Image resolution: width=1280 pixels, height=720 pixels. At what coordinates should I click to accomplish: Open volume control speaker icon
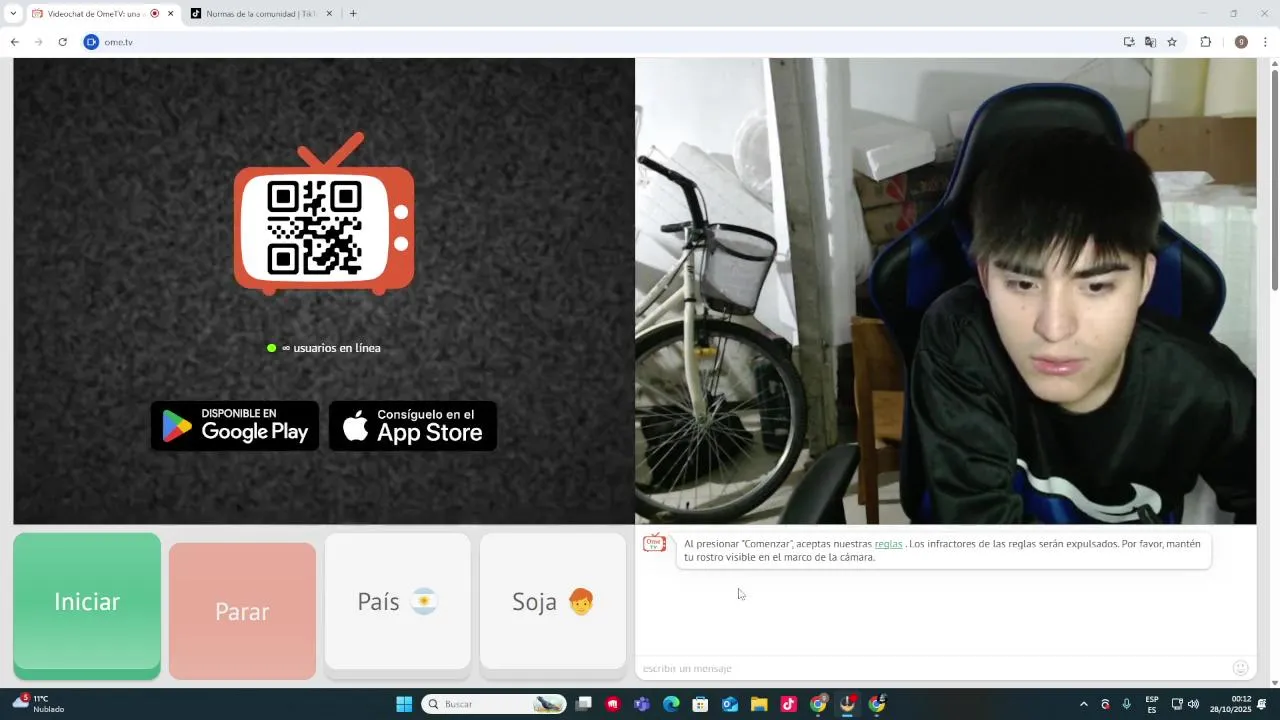click(1193, 704)
